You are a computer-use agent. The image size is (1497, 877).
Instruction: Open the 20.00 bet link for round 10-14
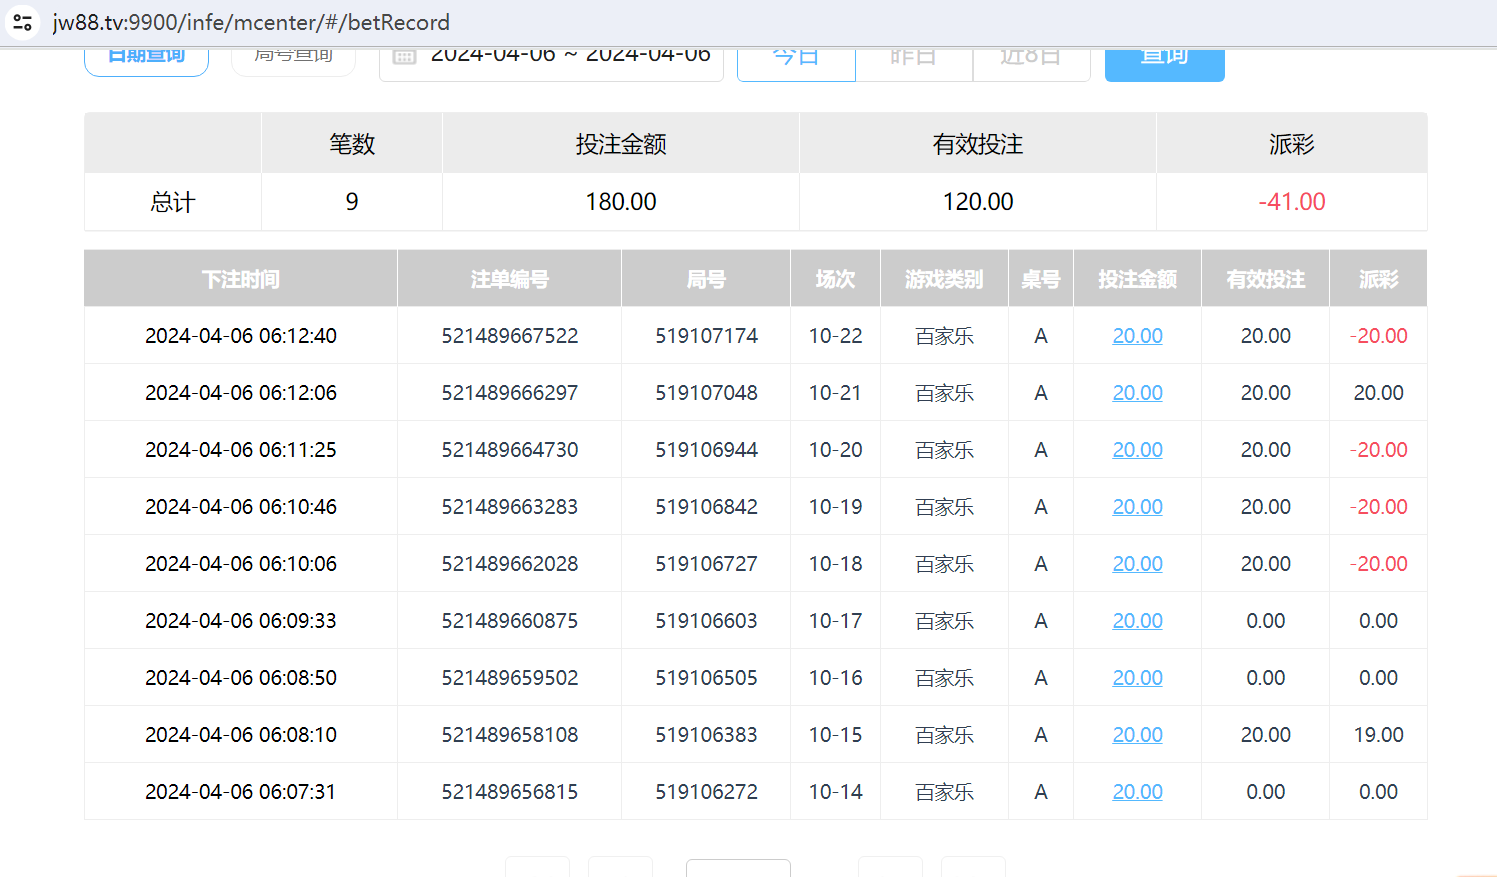coord(1137,792)
